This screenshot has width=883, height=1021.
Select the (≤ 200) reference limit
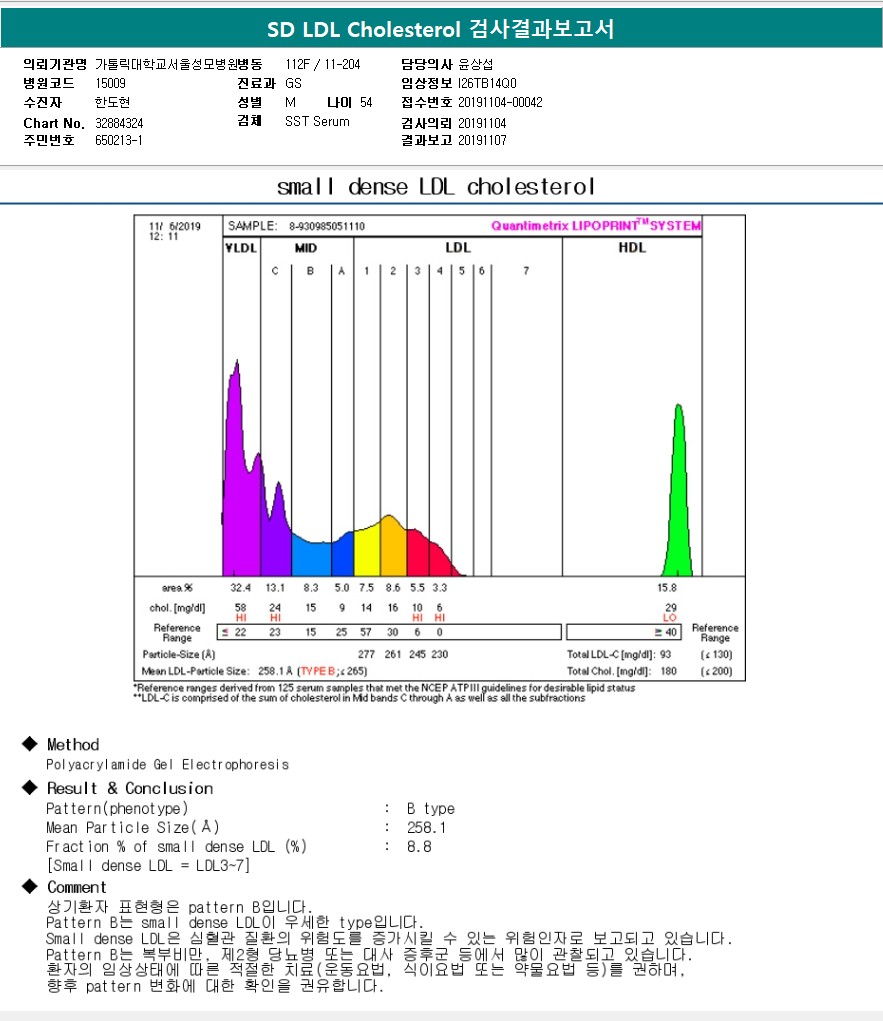point(716,671)
